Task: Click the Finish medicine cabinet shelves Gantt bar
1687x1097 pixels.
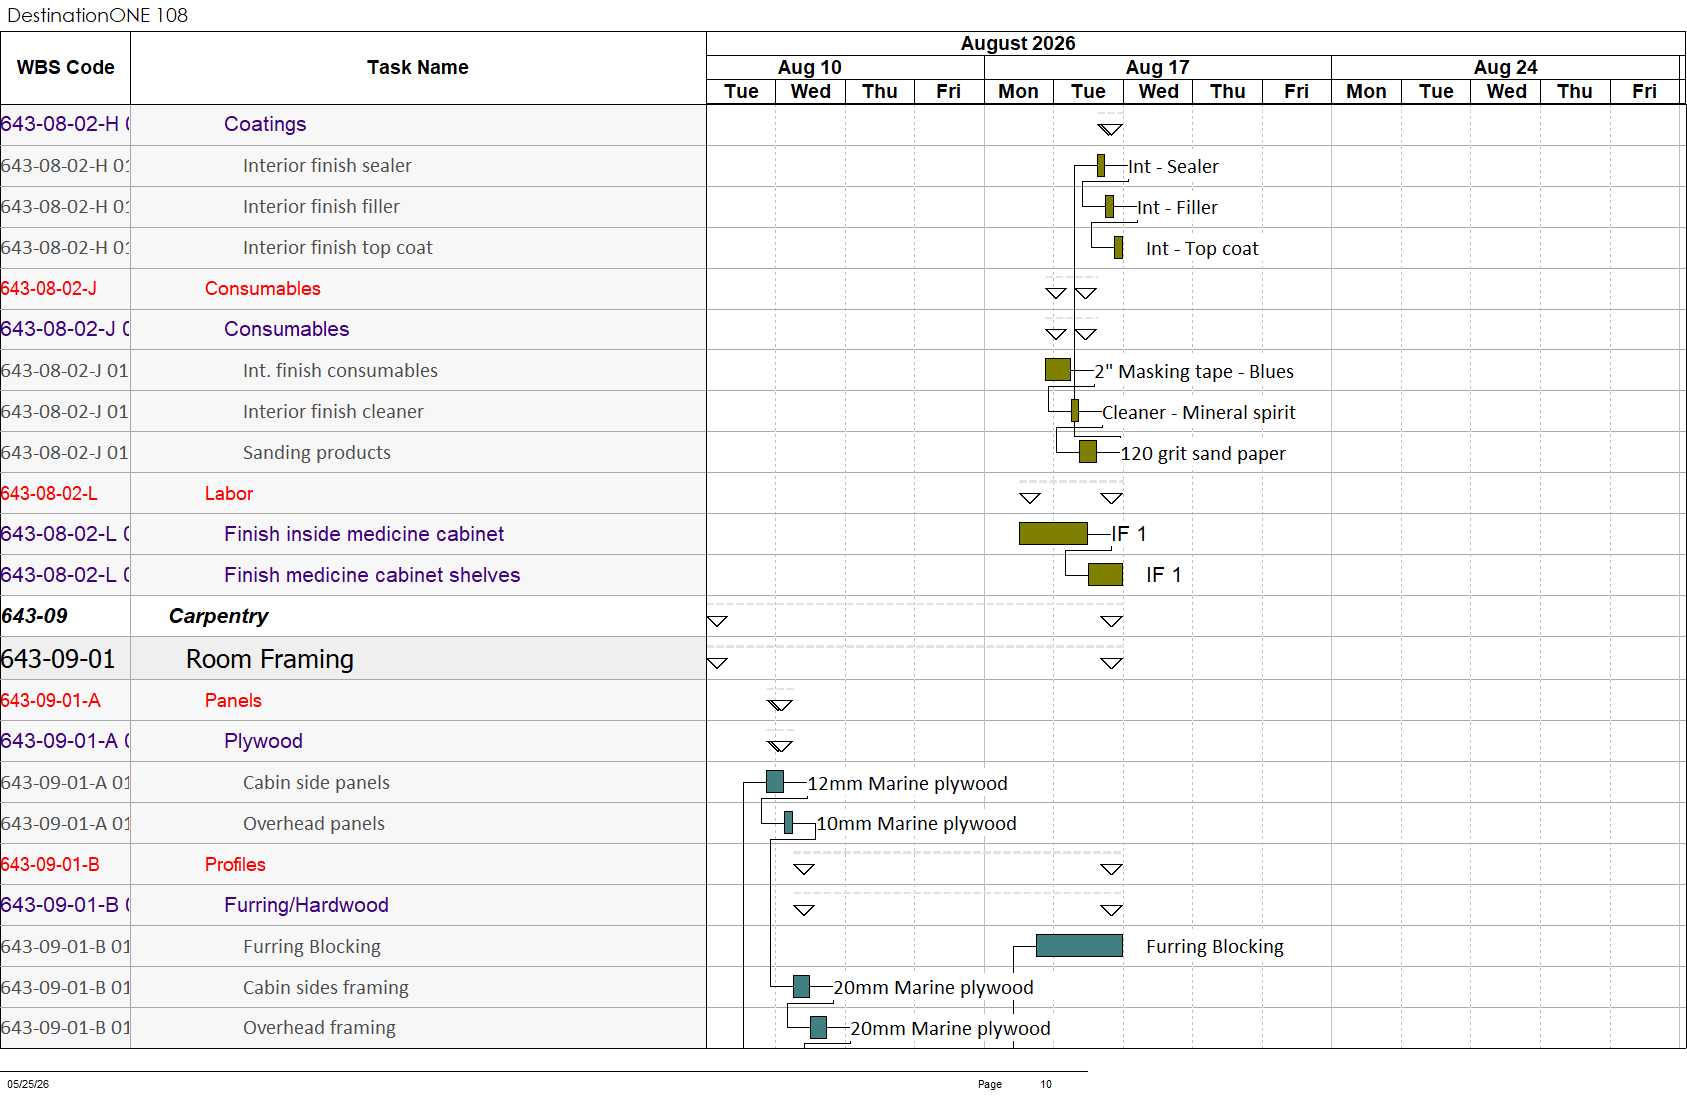Action: click(x=1105, y=575)
